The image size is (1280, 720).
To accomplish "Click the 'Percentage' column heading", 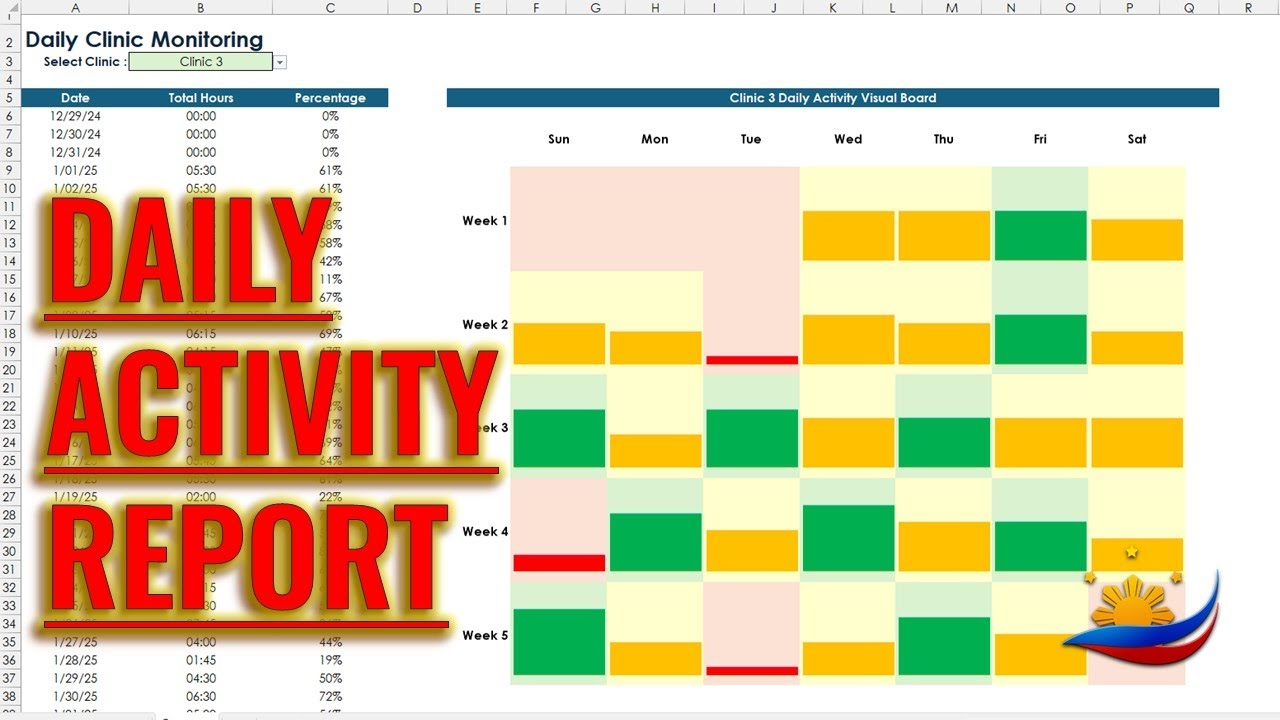I will tap(330, 98).
